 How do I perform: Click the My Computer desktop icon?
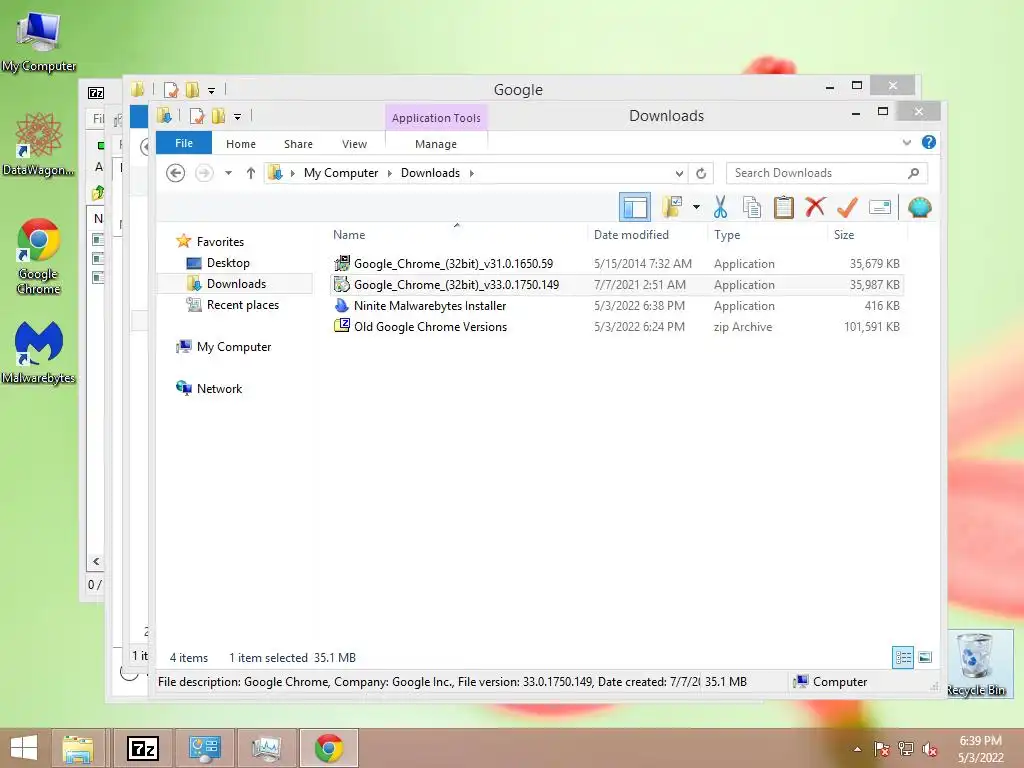coord(39,42)
